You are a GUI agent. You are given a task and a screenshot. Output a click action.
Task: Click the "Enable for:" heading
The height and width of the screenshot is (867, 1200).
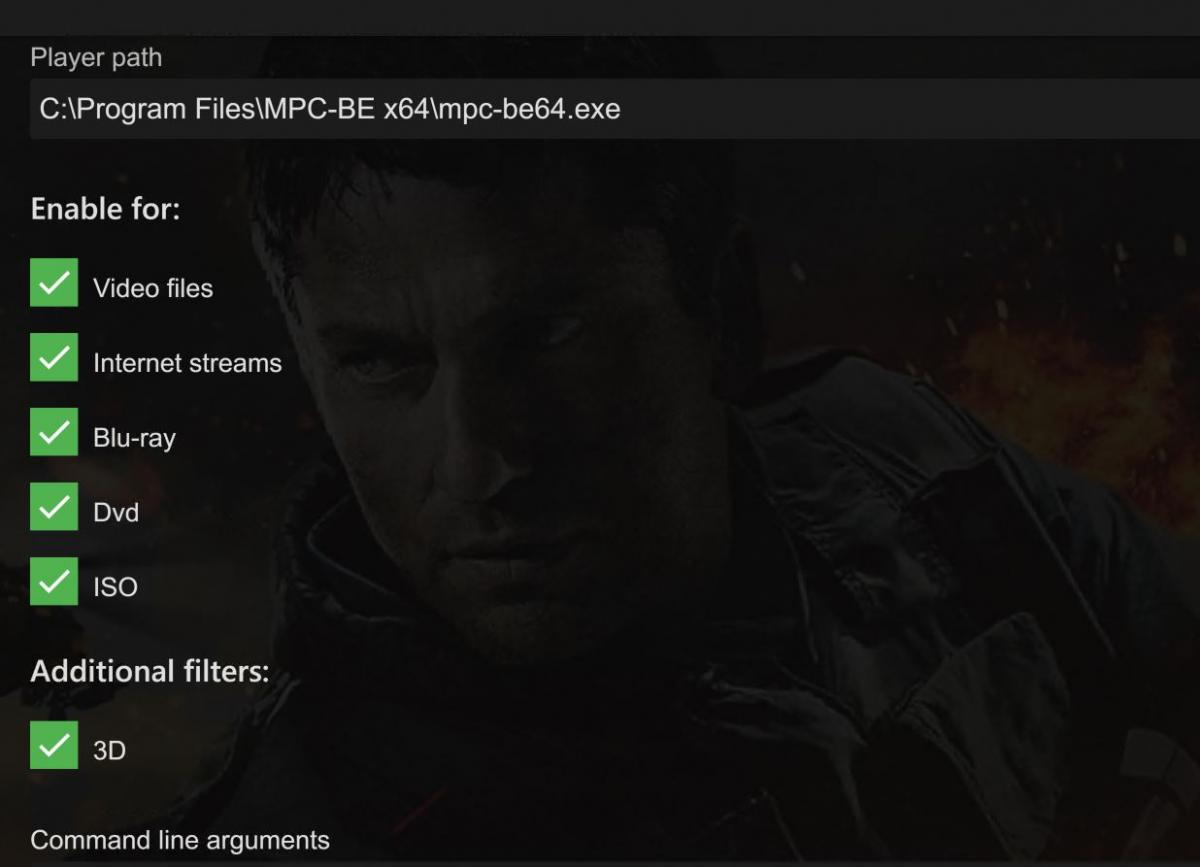[105, 210]
